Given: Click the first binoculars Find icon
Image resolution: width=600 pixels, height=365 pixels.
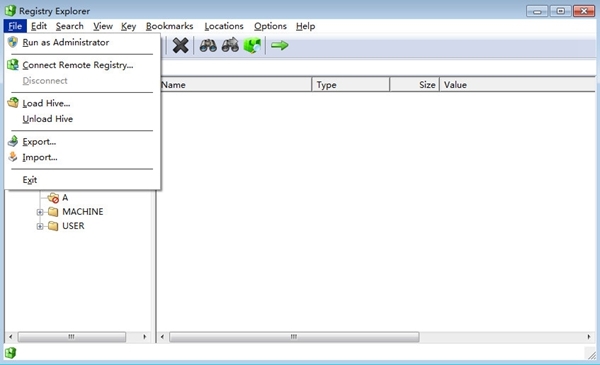Looking at the screenshot, I should click(208, 46).
